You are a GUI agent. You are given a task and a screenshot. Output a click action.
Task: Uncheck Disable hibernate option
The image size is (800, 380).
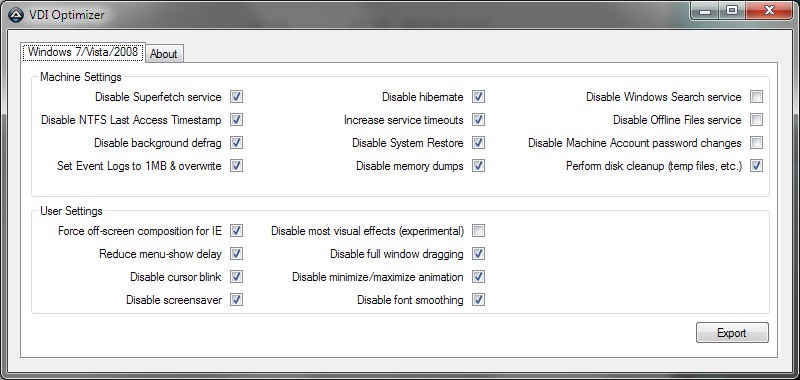point(478,96)
